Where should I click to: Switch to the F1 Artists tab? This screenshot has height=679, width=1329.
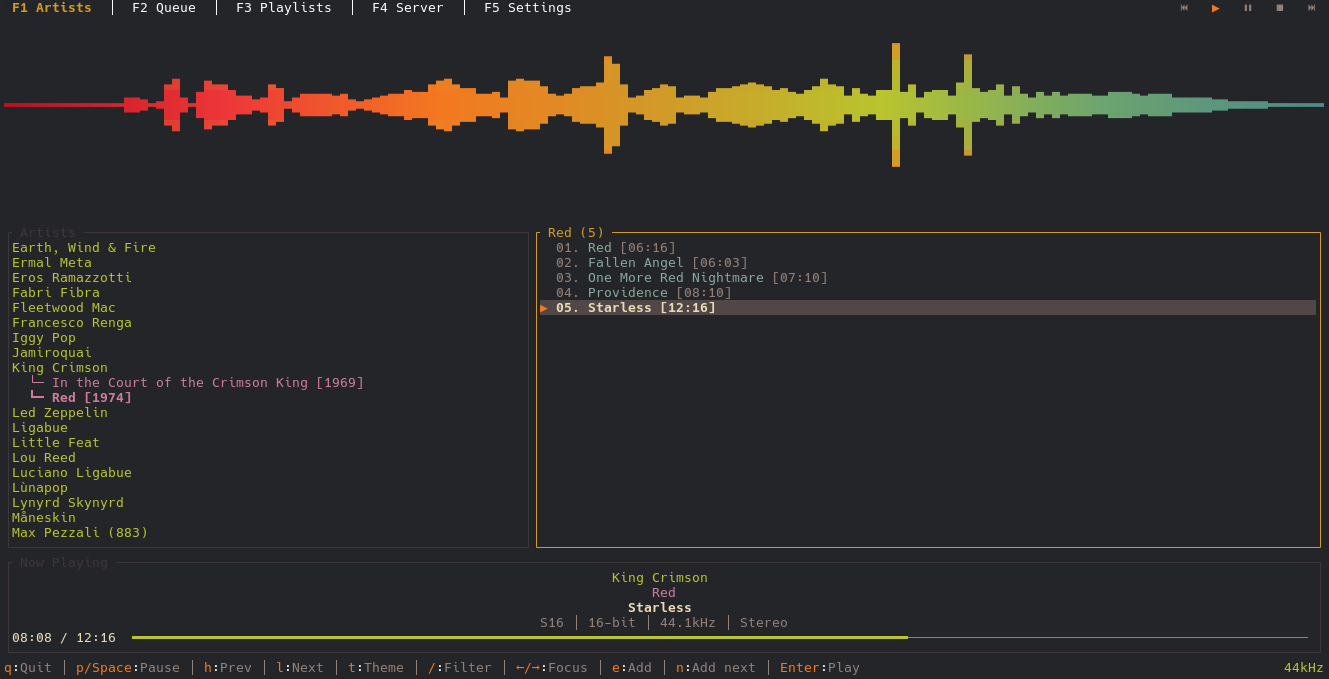pyautogui.click(x=52, y=8)
